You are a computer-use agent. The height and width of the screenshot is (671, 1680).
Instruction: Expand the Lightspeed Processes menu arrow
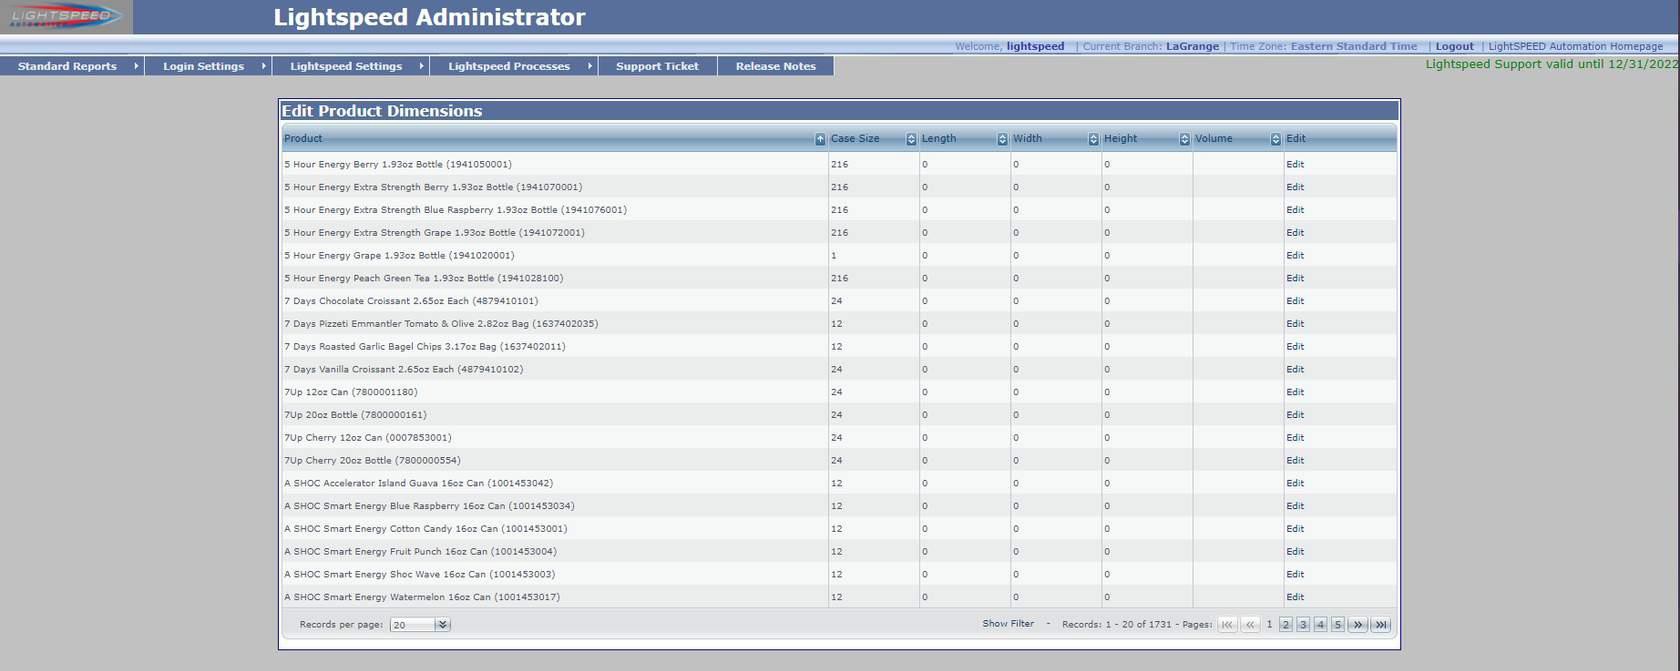coord(589,66)
